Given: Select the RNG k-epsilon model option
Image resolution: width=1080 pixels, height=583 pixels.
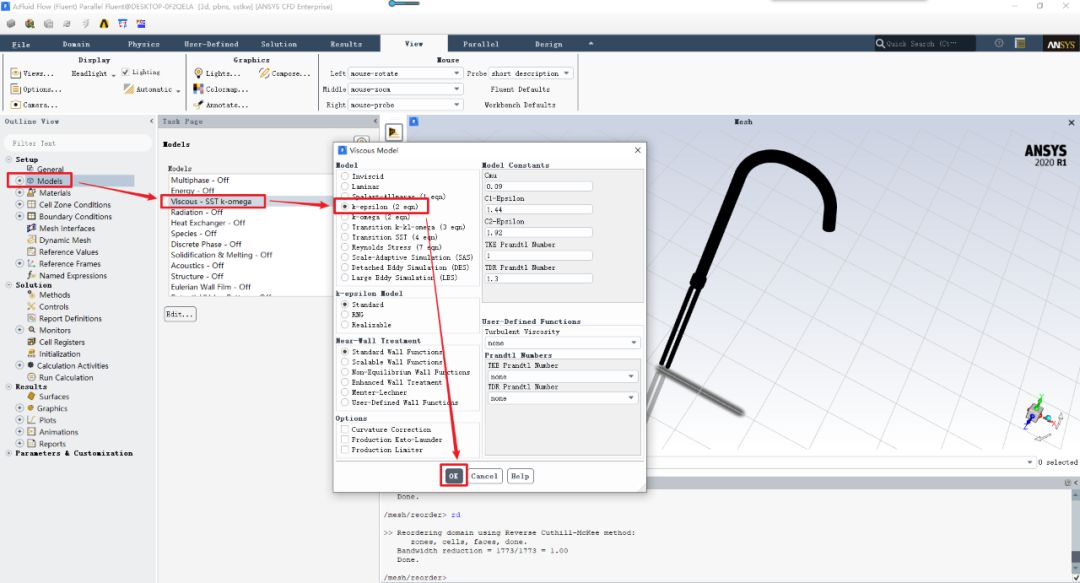Looking at the screenshot, I should pos(344,314).
